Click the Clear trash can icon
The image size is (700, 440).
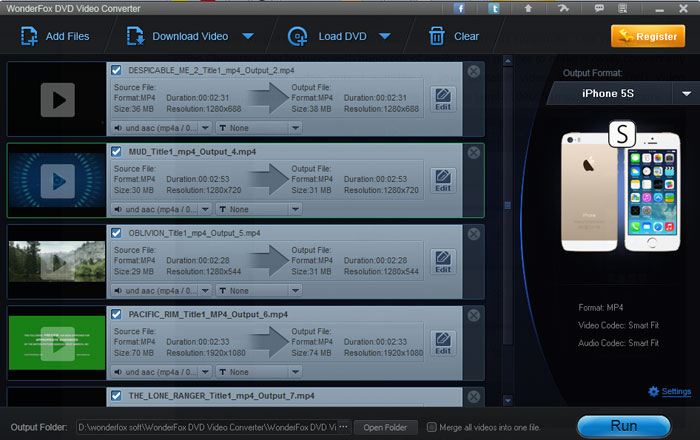pyautogui.click(x=437, y=36)
